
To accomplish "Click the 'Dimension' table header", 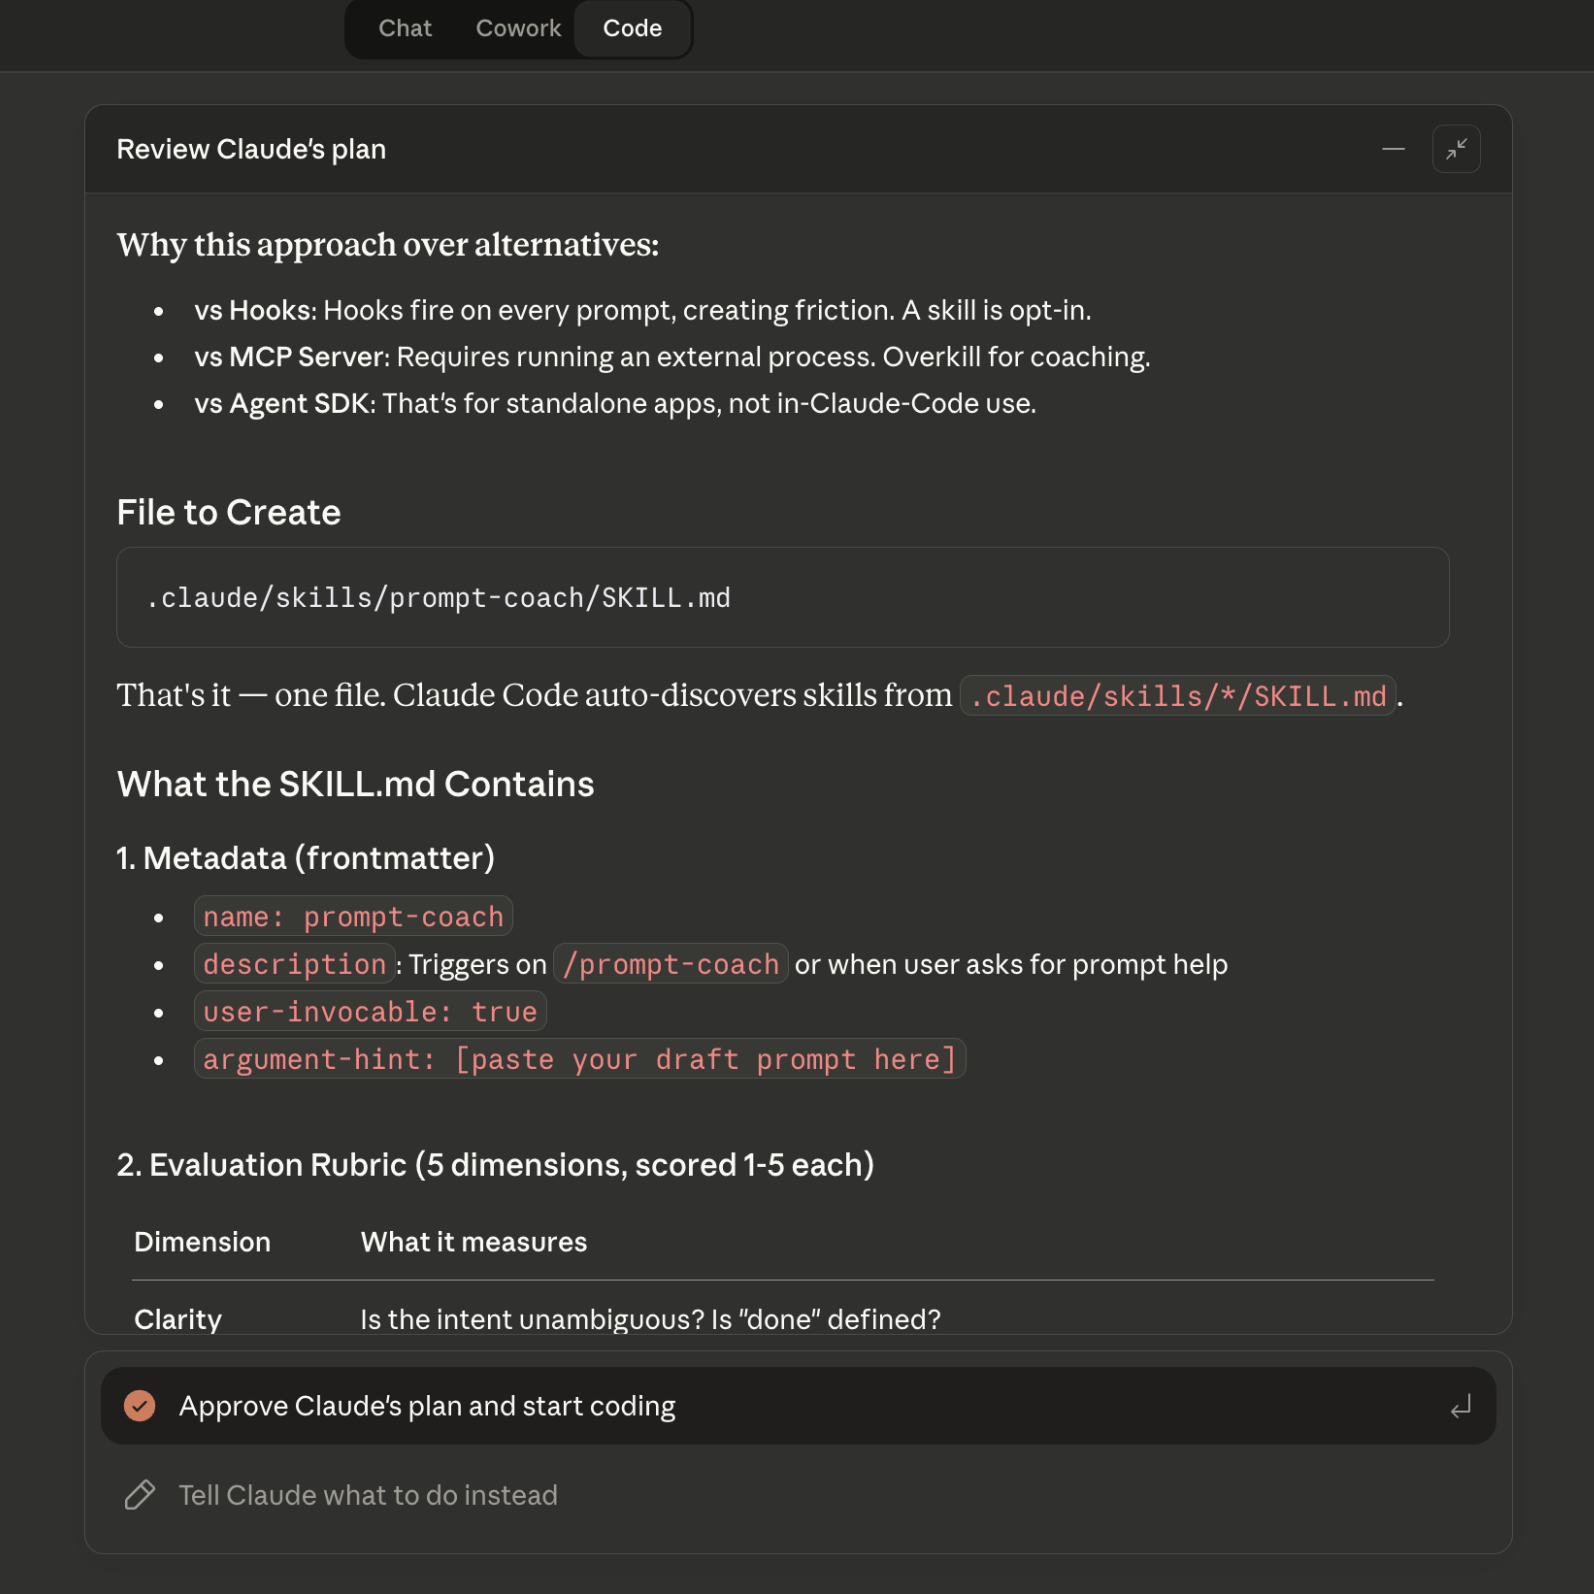I will tap(203, 1242).
